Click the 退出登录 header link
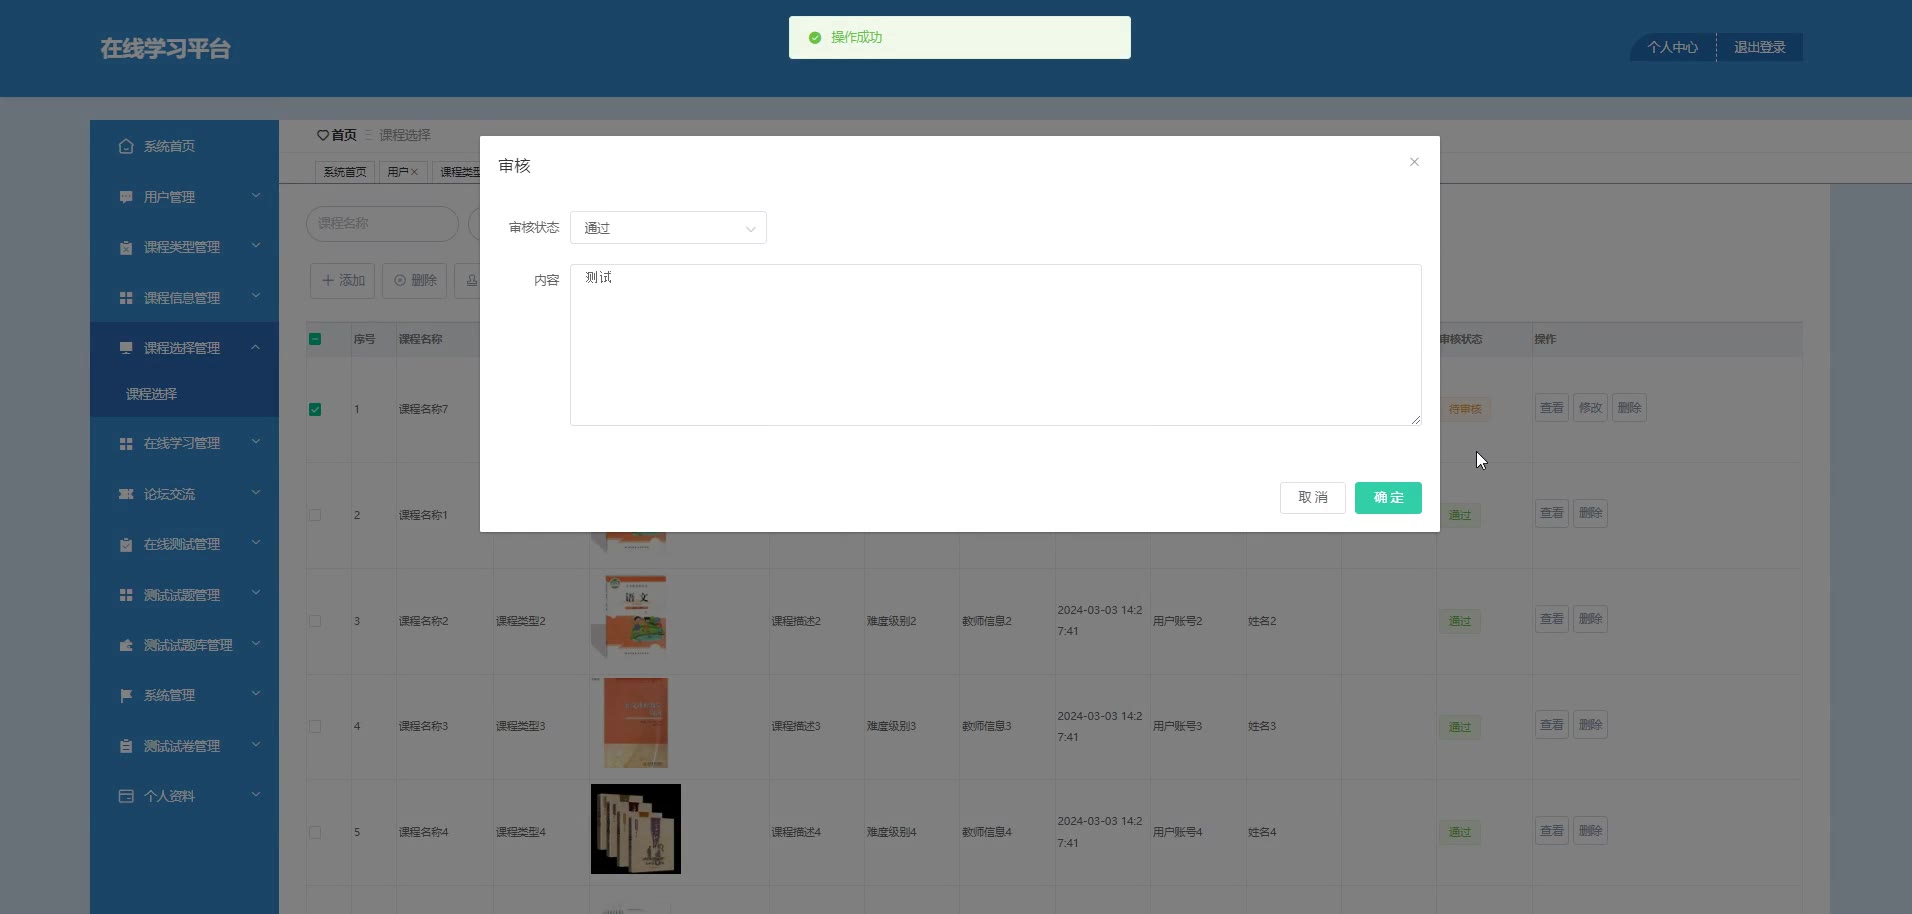Image resolution: width=1912 pixels, height=914 pixels. tap(1759, 47)
